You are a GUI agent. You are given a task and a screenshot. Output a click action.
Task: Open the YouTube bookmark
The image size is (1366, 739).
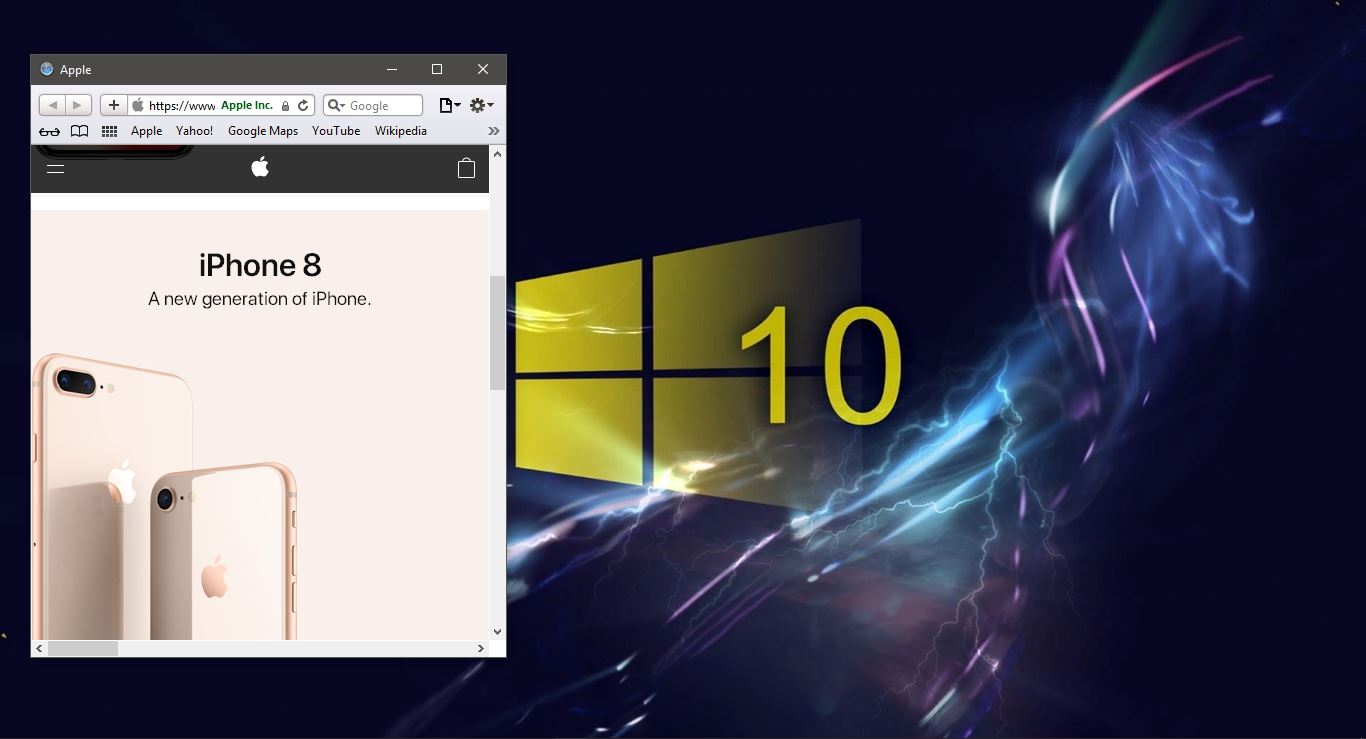click(x=336, y=131)
